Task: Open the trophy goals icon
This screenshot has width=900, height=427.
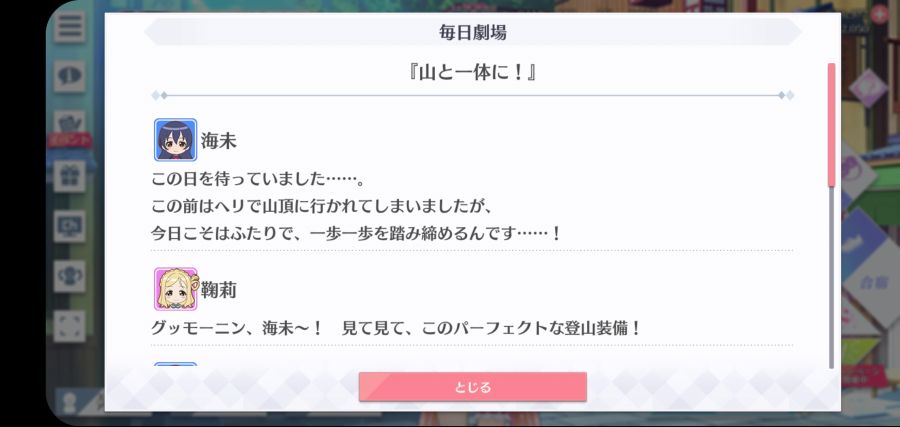Action: click(69, 276)
